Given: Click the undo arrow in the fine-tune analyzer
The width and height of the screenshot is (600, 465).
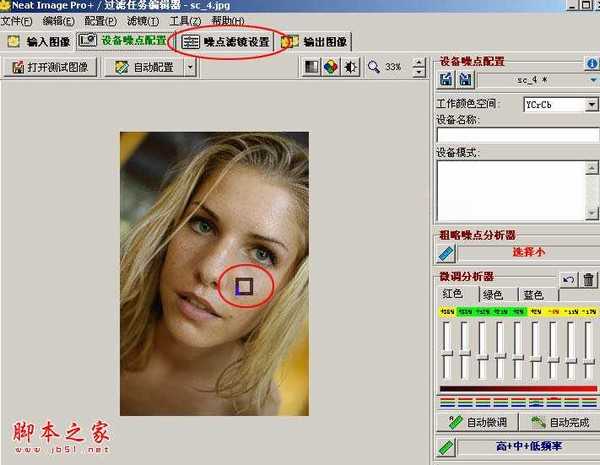Looking at the screenshot, I should pyautogui.click(x=569, y=280).
